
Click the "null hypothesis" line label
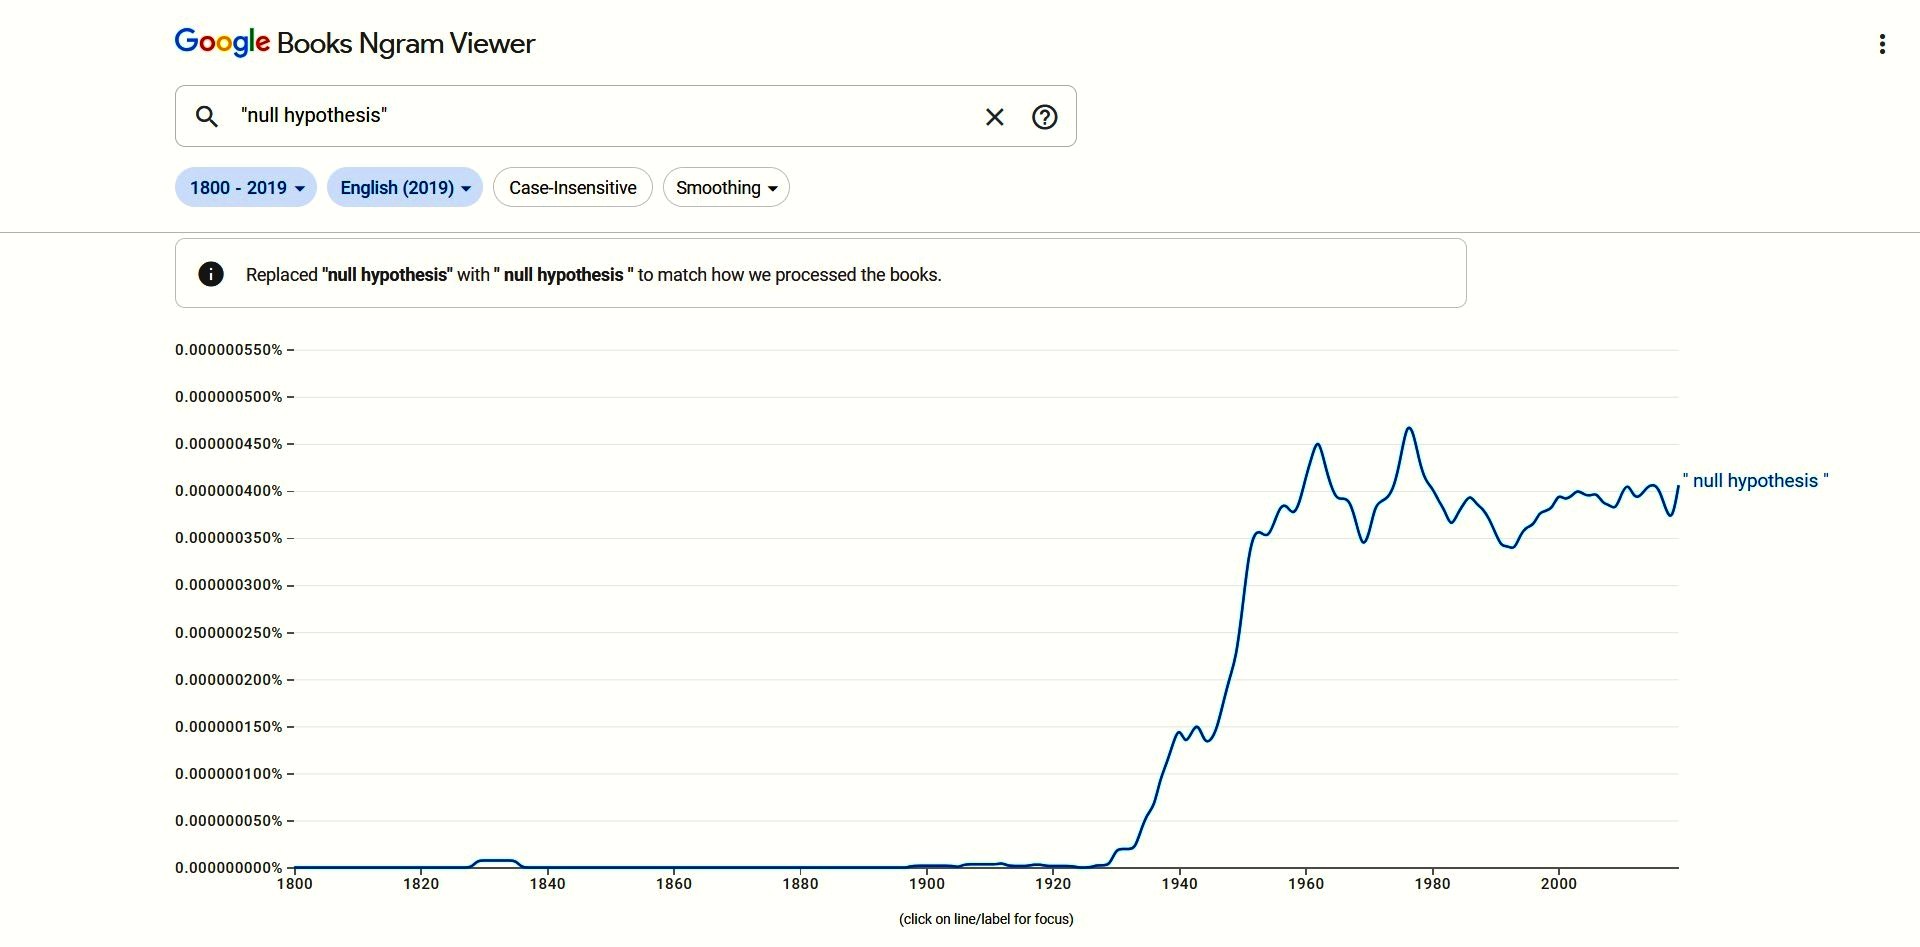(x=1756, y=481)
